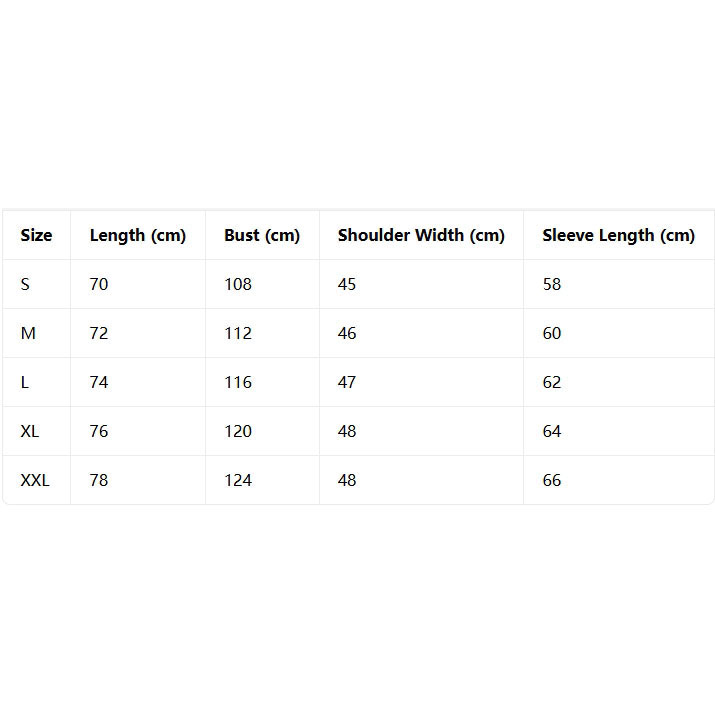Select the XL size row label
The image size is (715, 715).
coord(30,431)
